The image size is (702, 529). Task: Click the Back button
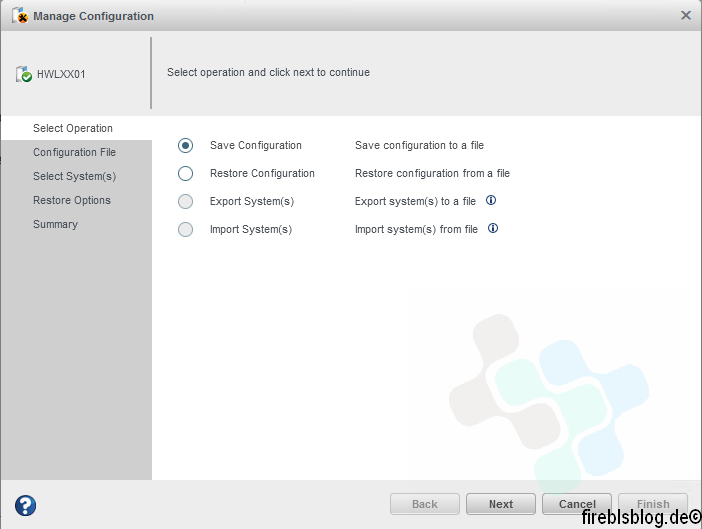tap(424, 504)
